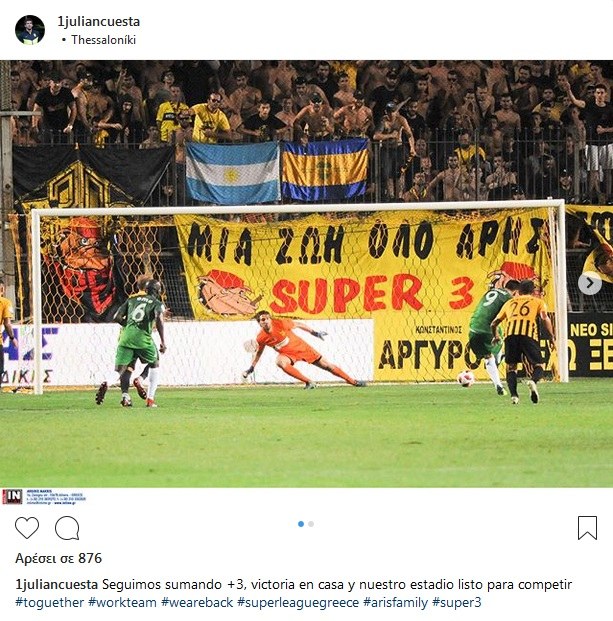This screenshot has height=621, width=613.
Task: Like the post with the heart icon
Action: click(x=27, y=528)
